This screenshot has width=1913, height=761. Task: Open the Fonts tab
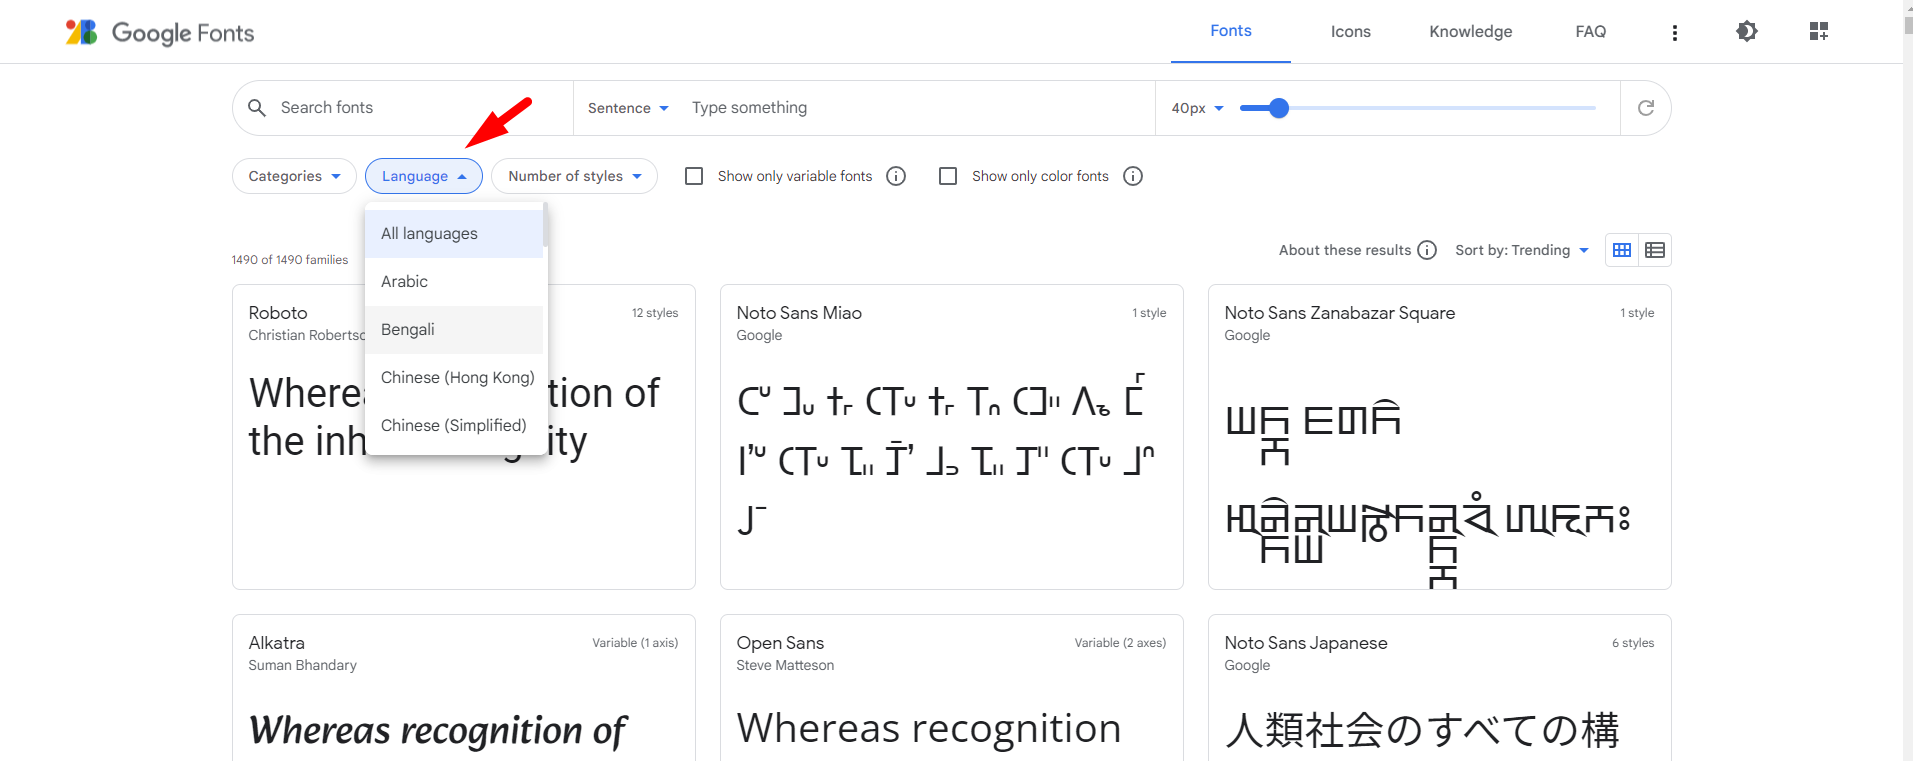[1231, 31]
